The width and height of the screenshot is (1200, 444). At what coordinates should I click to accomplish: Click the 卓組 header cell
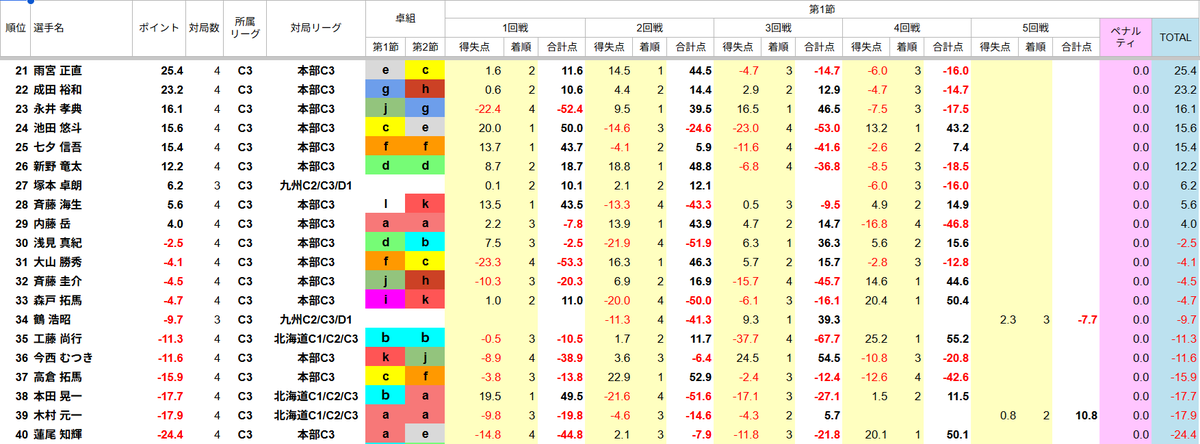pyautogui.click(x=405, y=20)
